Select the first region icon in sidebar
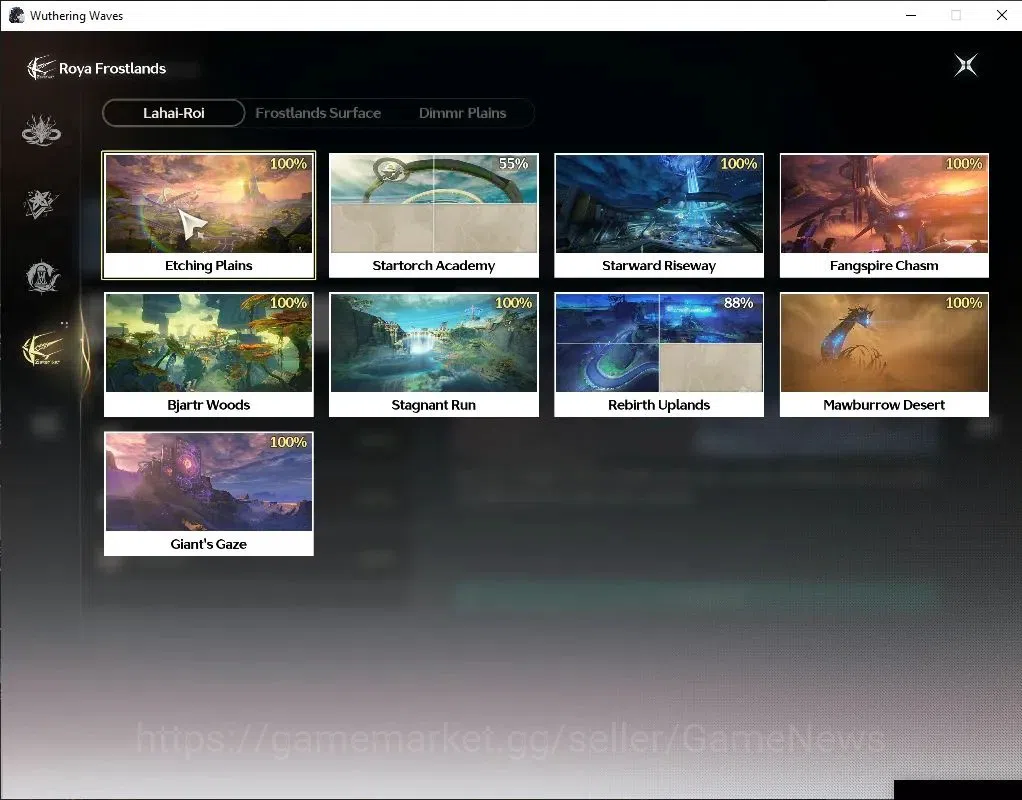Image resolution: width=1022 pixels, height=800 pixels. (41, 130)
